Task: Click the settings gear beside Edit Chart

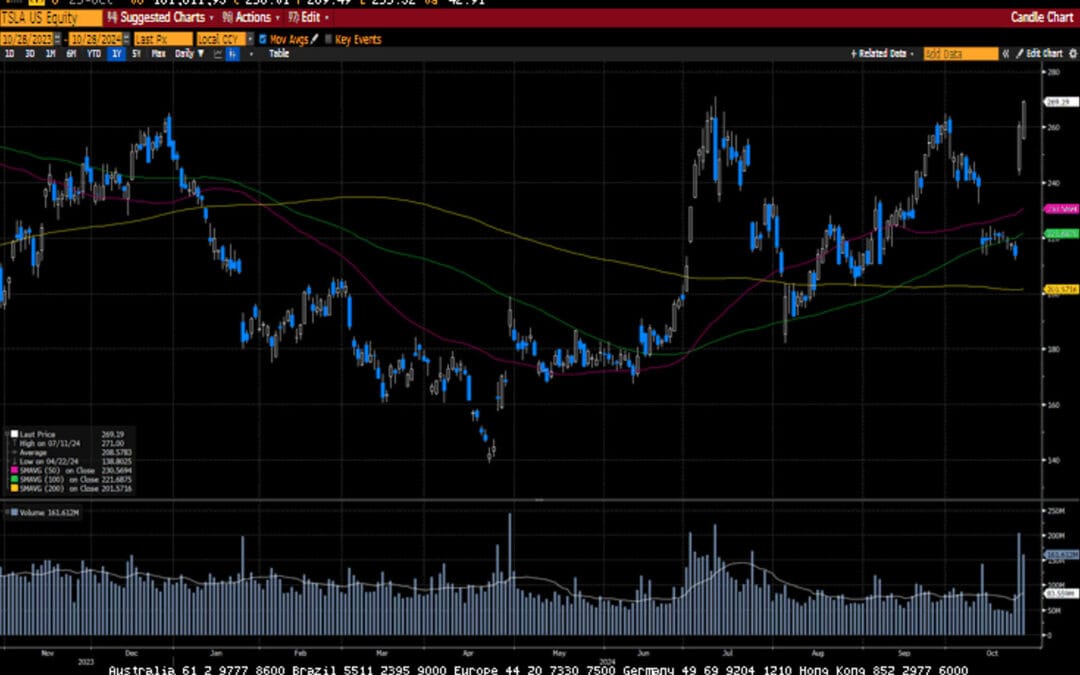Action: pos(1073,54)
